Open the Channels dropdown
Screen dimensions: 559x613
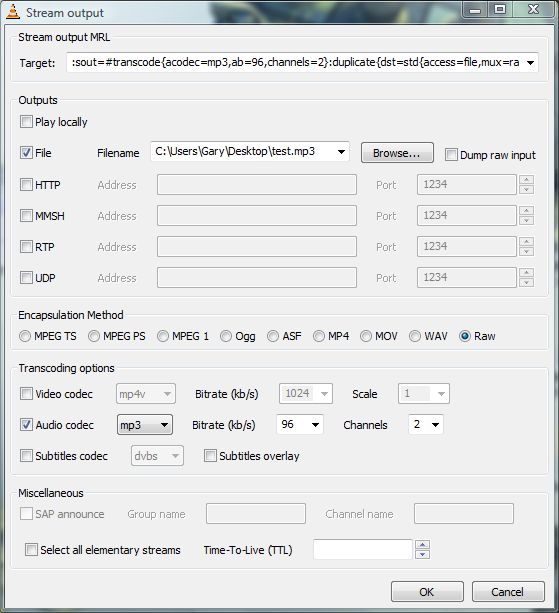[426, 424]
